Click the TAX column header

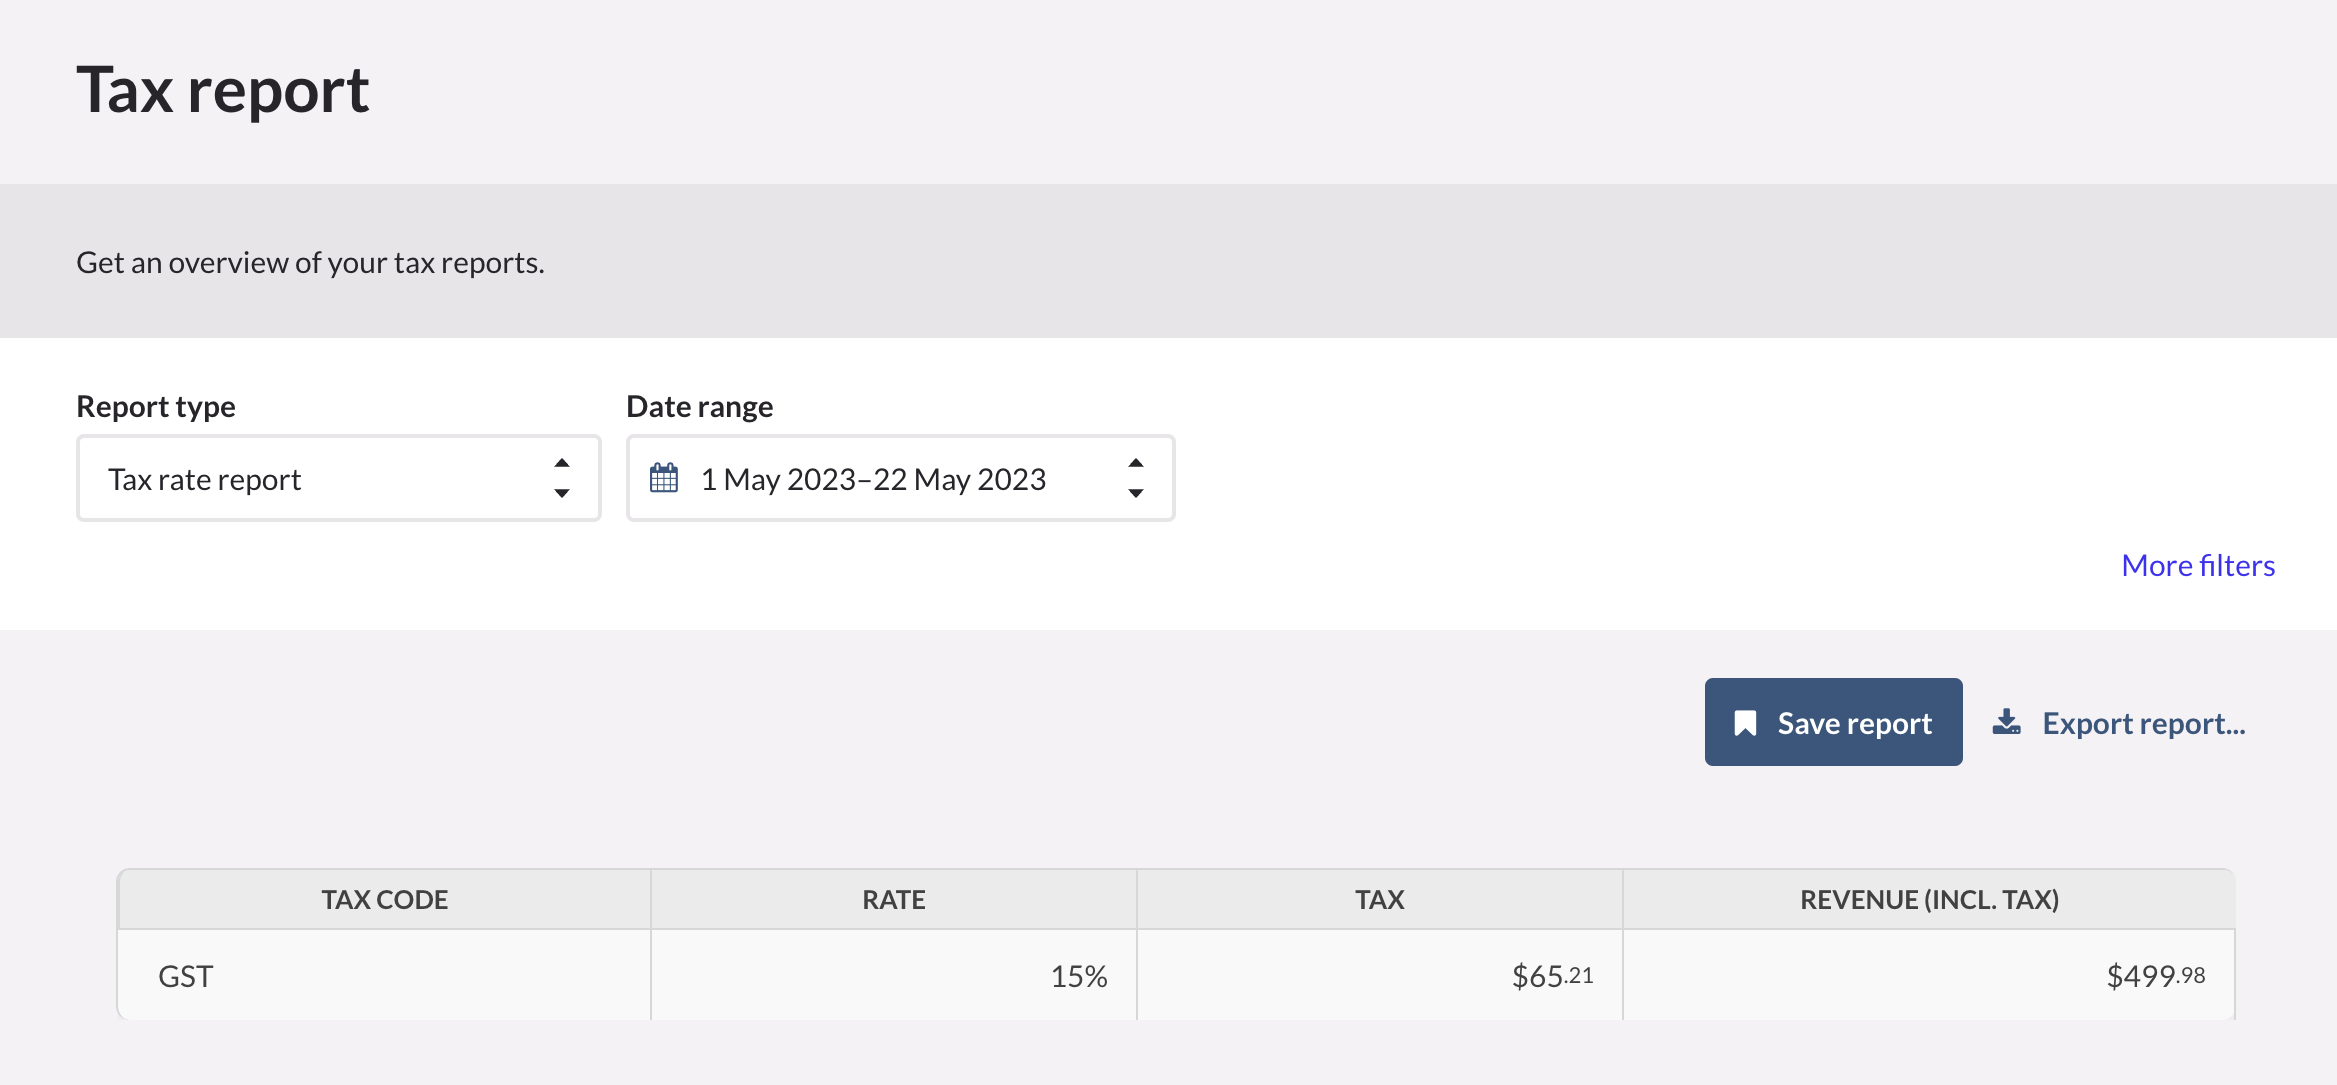tap(1380, 900)
